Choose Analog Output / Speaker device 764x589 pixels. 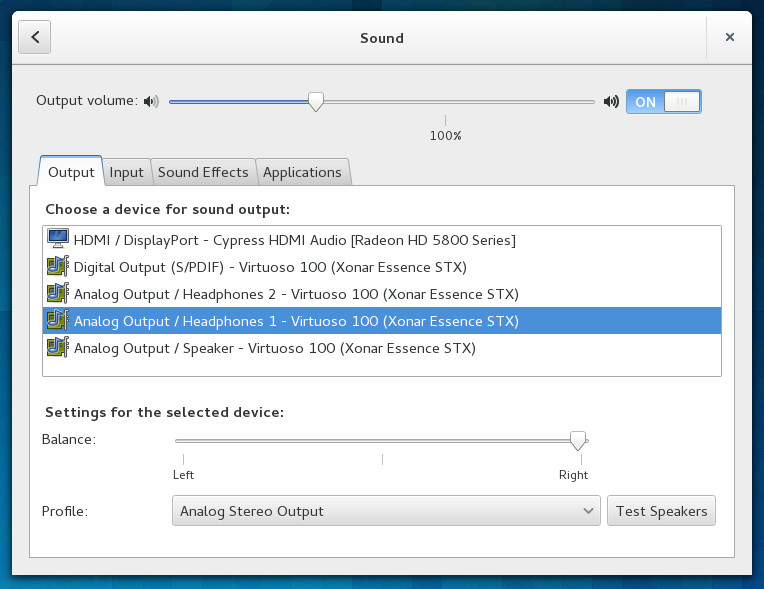click(x=275, y=348)
